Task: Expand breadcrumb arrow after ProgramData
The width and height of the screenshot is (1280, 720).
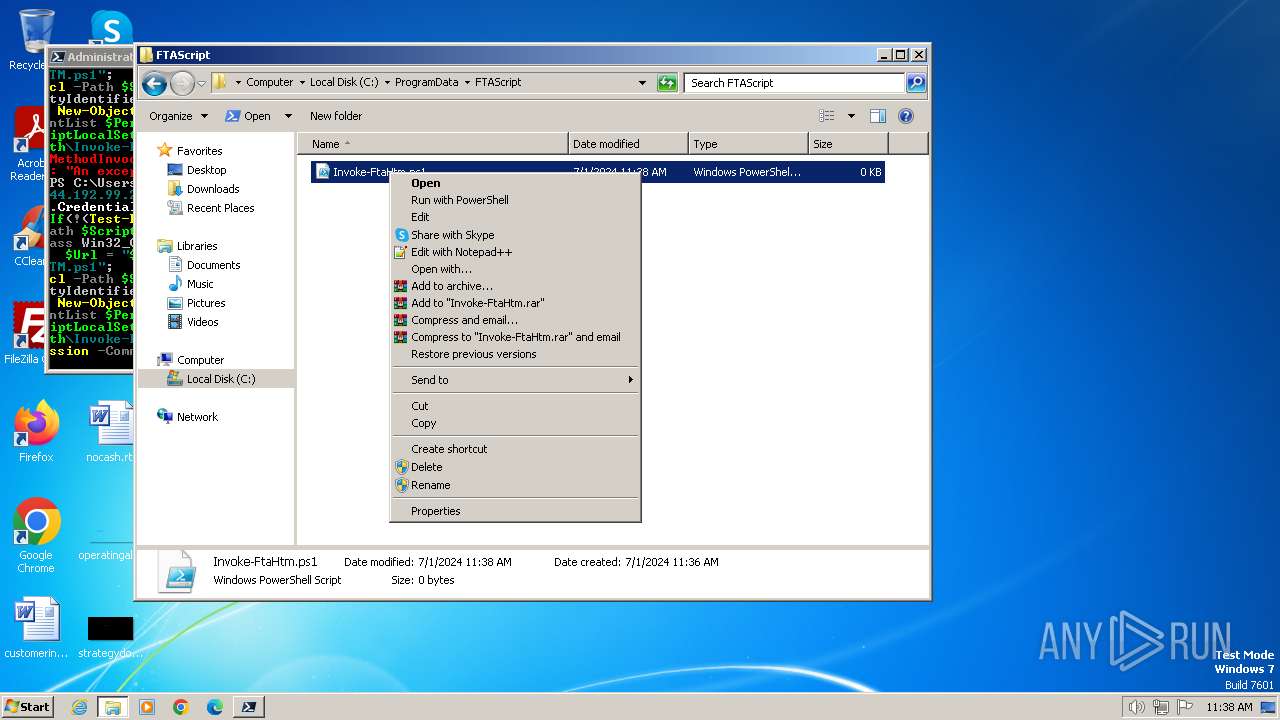Action: coord(466,83)
